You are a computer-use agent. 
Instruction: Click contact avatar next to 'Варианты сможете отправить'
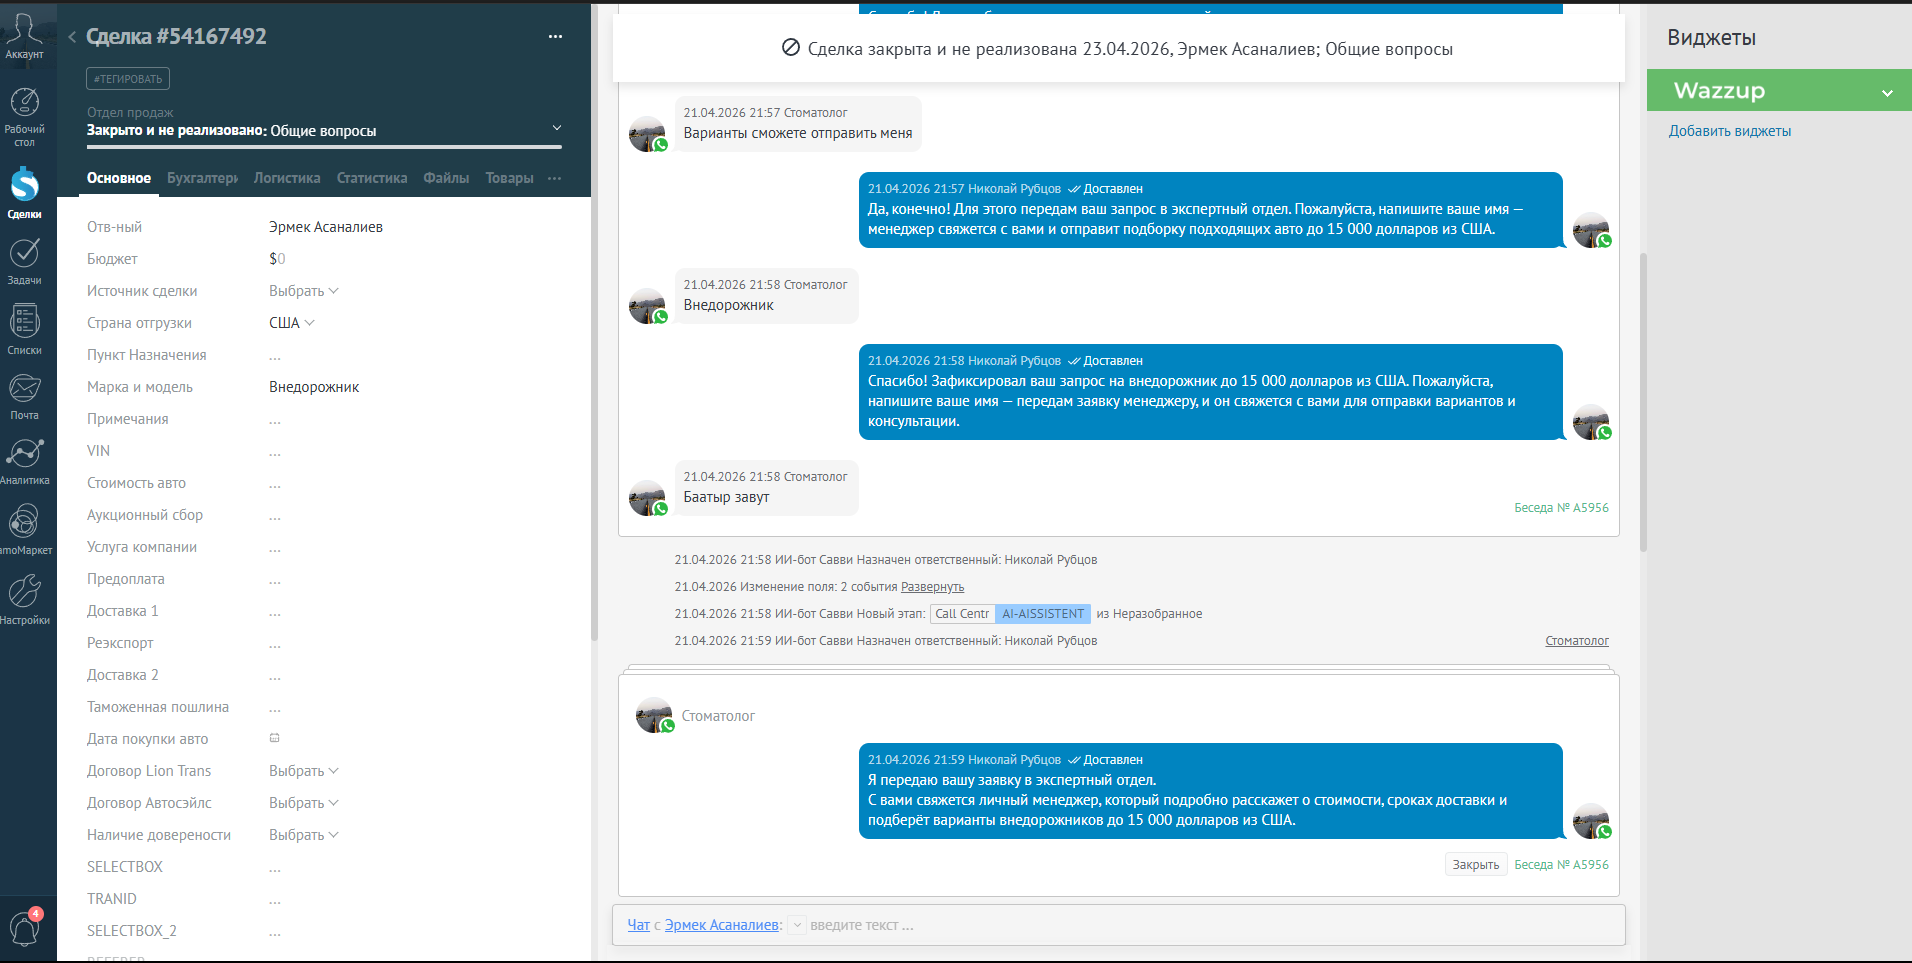[648, 134]
